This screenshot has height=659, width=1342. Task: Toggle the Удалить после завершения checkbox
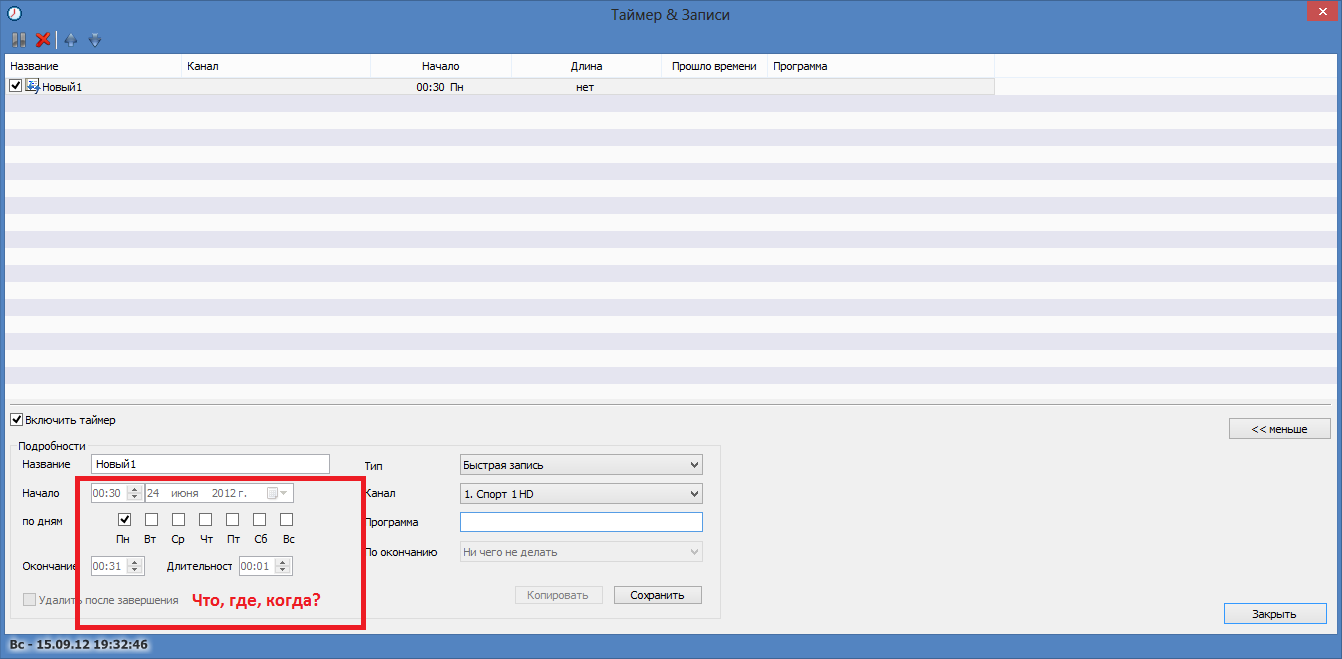point(29,600)
